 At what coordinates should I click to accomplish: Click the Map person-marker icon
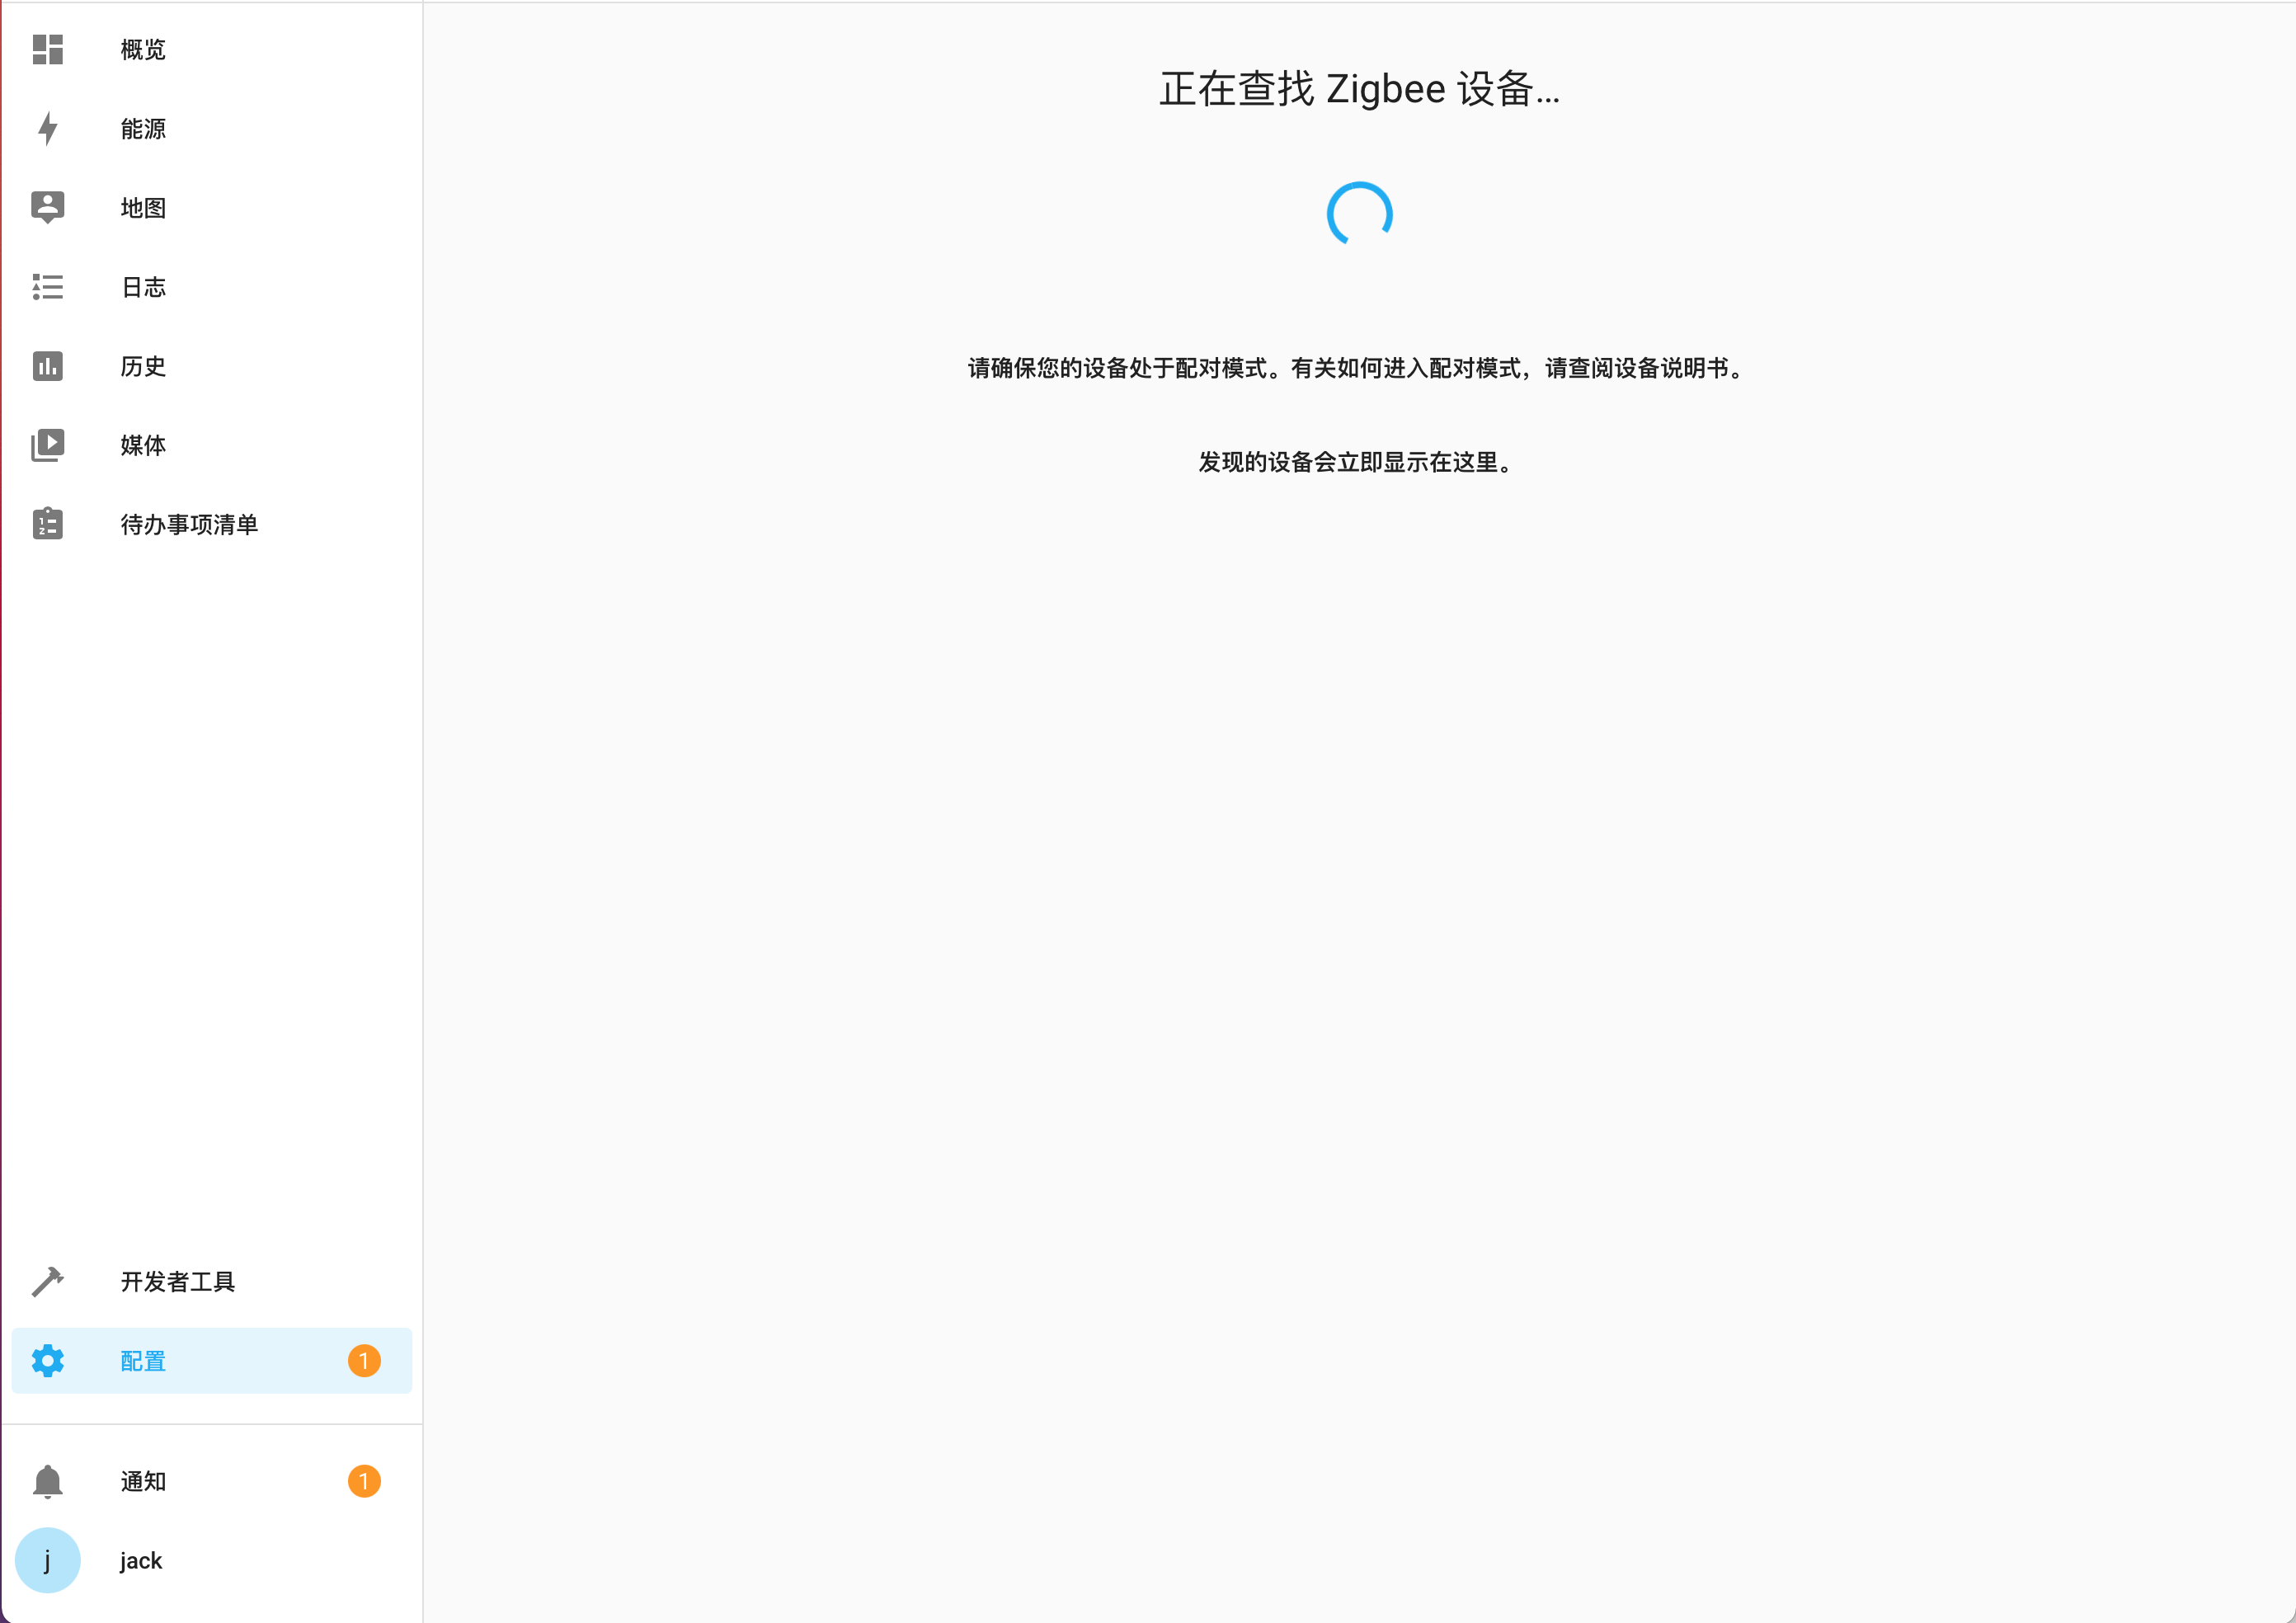click(x=47, y=207)
